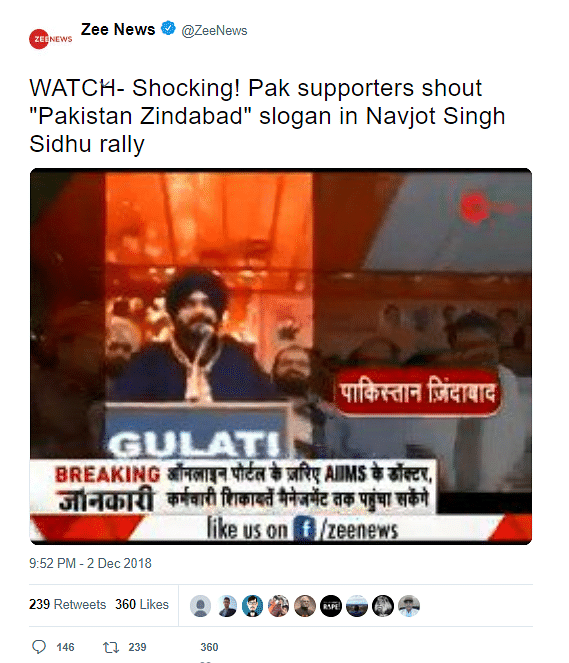The height and width of the screenshot is (663, 569).
Task: Open the third liker avatar with glasses
Action: point(252,605)
